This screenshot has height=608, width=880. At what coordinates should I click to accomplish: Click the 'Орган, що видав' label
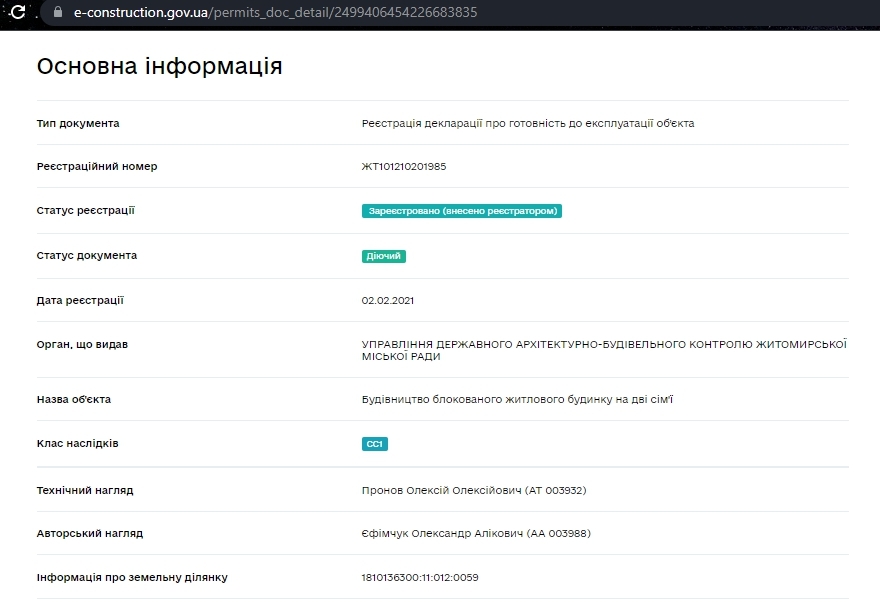pos(82,345)
